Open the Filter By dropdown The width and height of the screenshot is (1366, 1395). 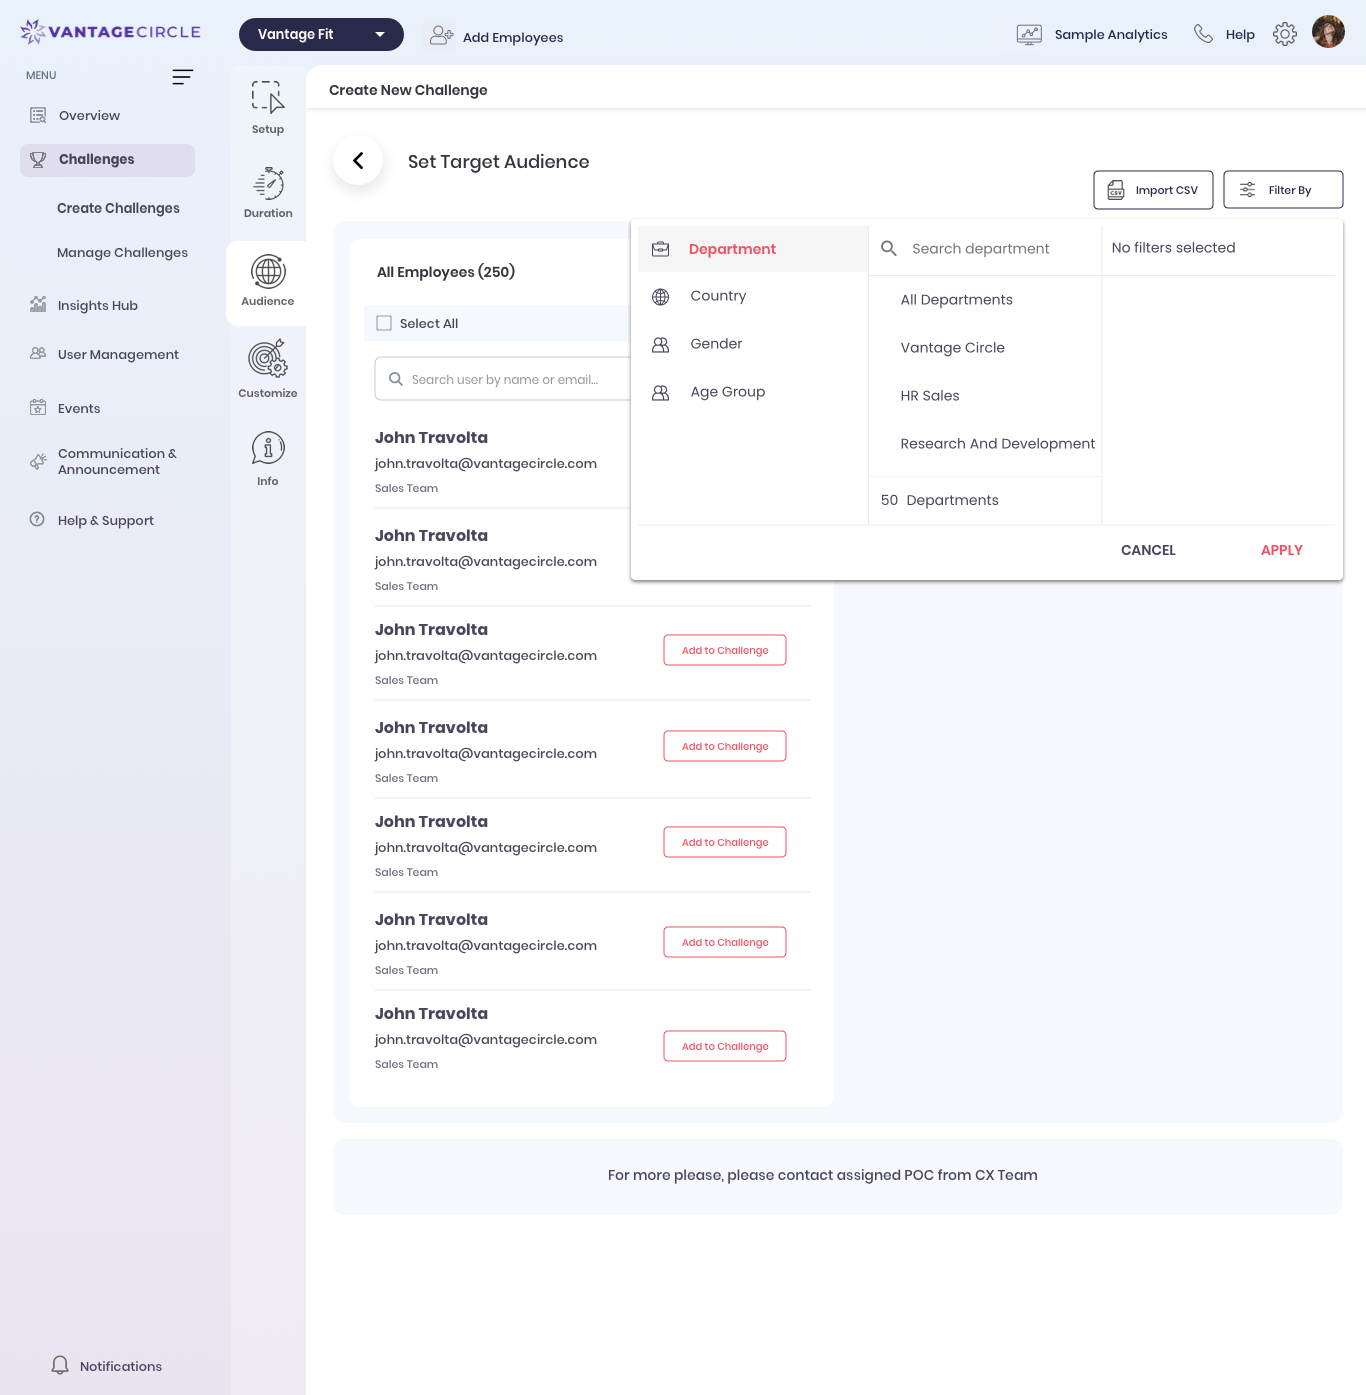pyautogui.click(x=1282, y=190)
